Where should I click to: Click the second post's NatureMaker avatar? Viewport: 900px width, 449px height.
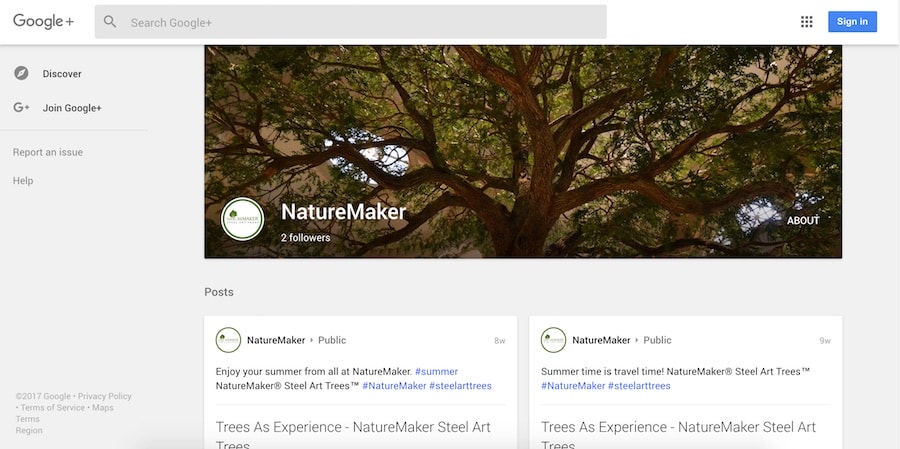(x=553, y=340)
